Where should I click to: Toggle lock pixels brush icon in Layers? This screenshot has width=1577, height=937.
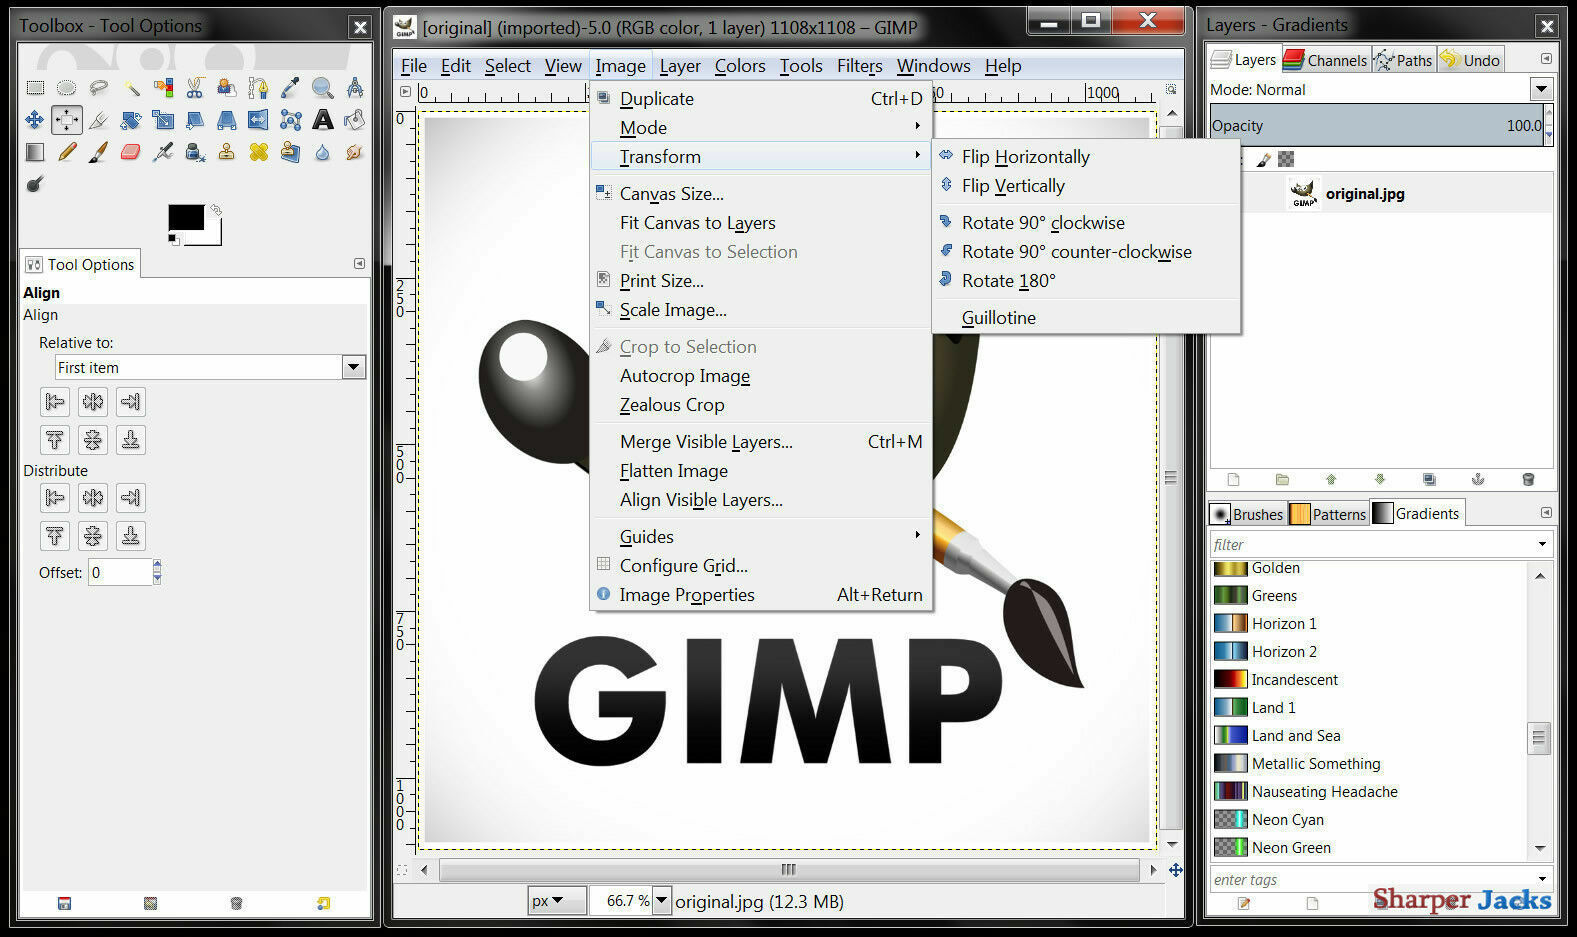tap(1263, 159)
